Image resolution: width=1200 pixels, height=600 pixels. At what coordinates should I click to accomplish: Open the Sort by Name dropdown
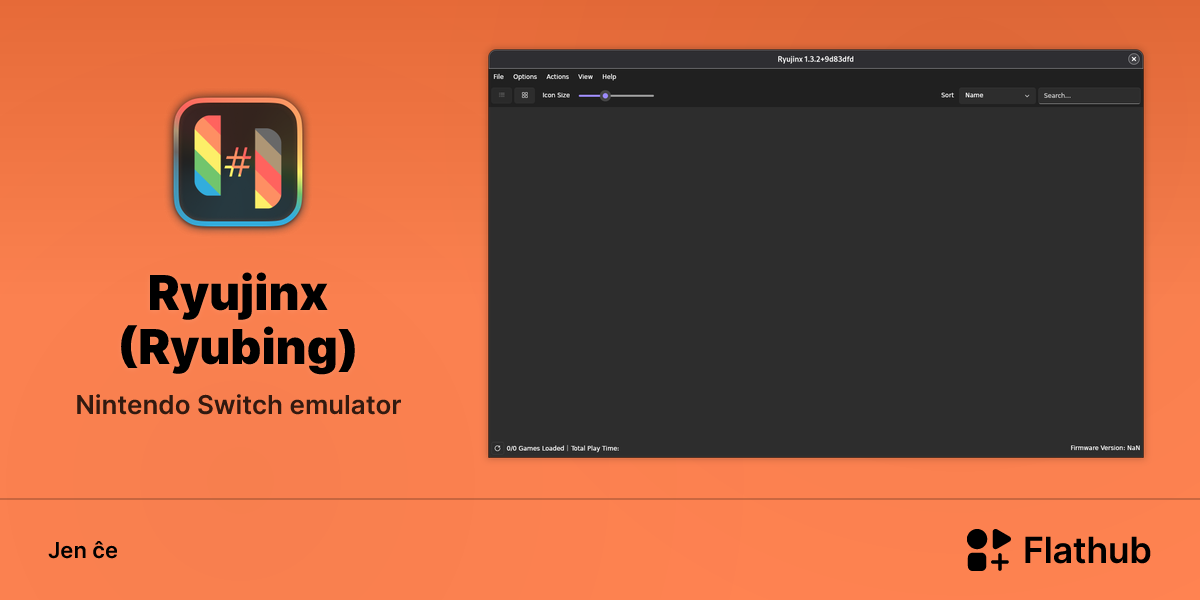point(997,95)
